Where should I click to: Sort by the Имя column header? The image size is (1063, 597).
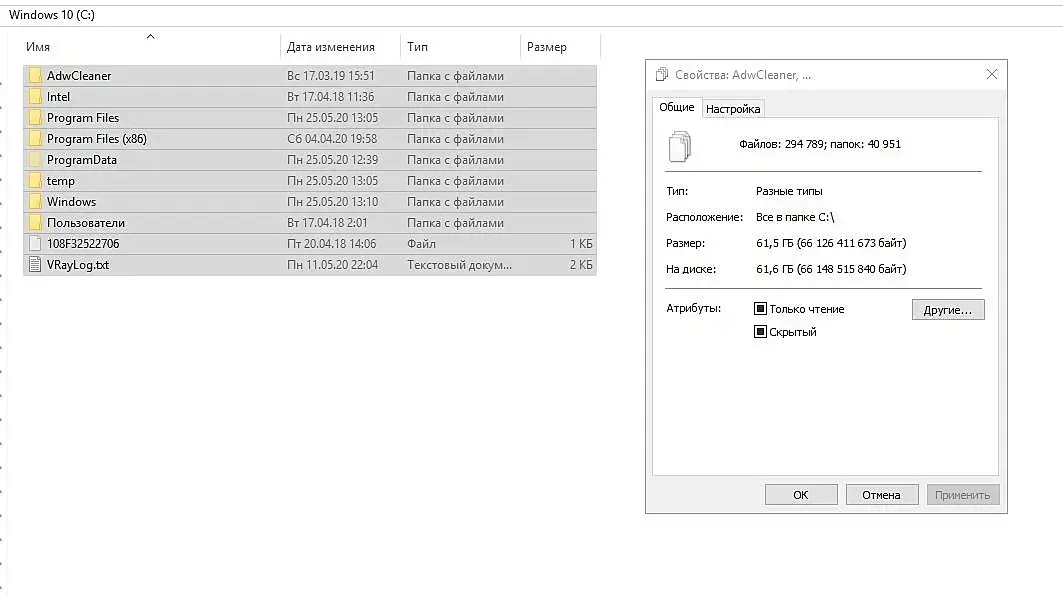(38, 47)
